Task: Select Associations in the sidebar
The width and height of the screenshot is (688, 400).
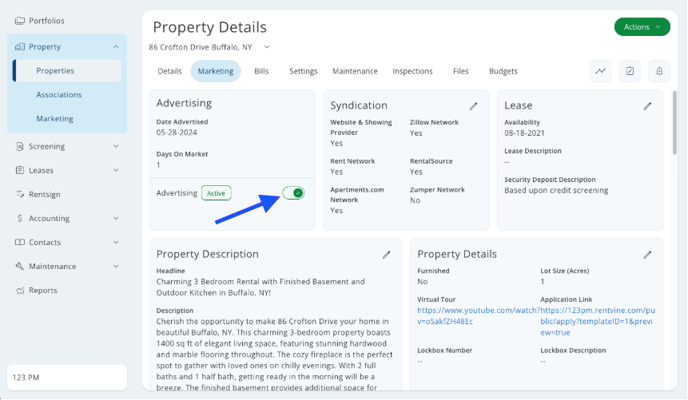Action: 59,95
